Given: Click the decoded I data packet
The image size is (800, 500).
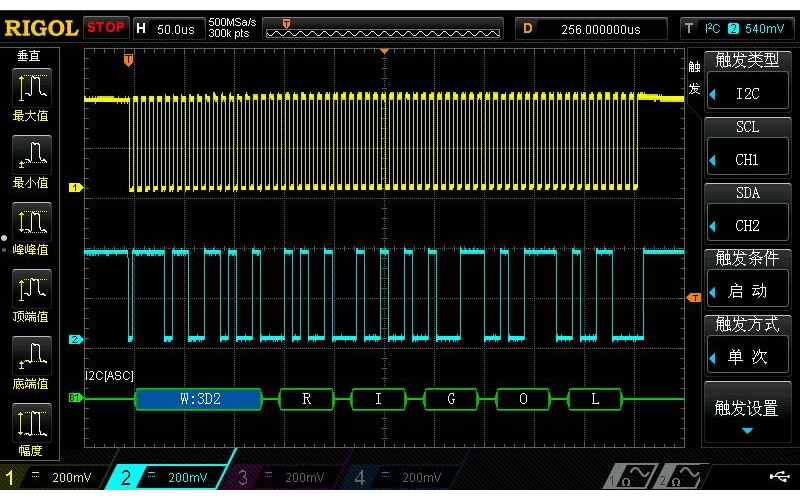Looking at the screenshot, I should 379,399.
